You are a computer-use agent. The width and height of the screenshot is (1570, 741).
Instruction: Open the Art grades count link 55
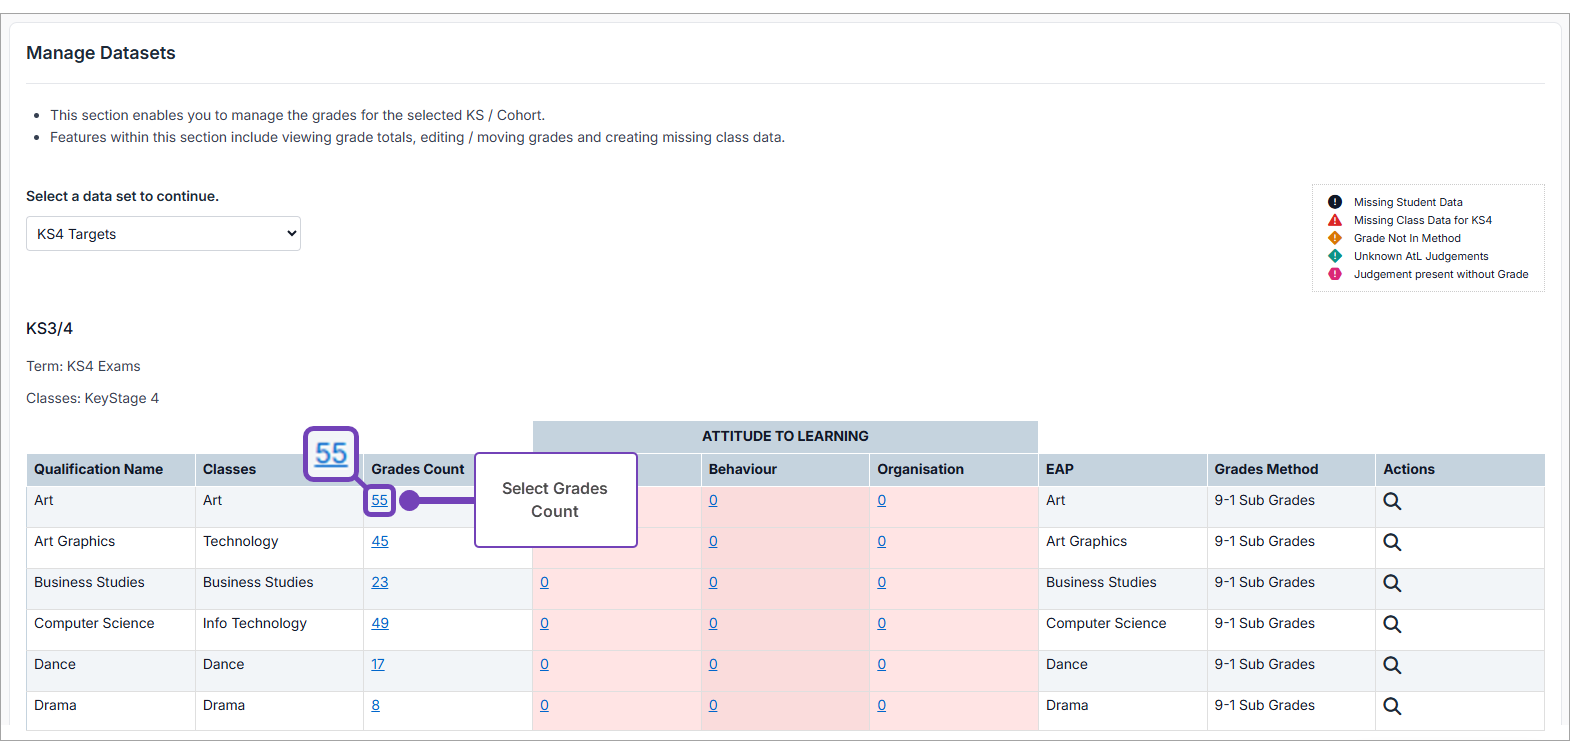[x=380, y=500]
